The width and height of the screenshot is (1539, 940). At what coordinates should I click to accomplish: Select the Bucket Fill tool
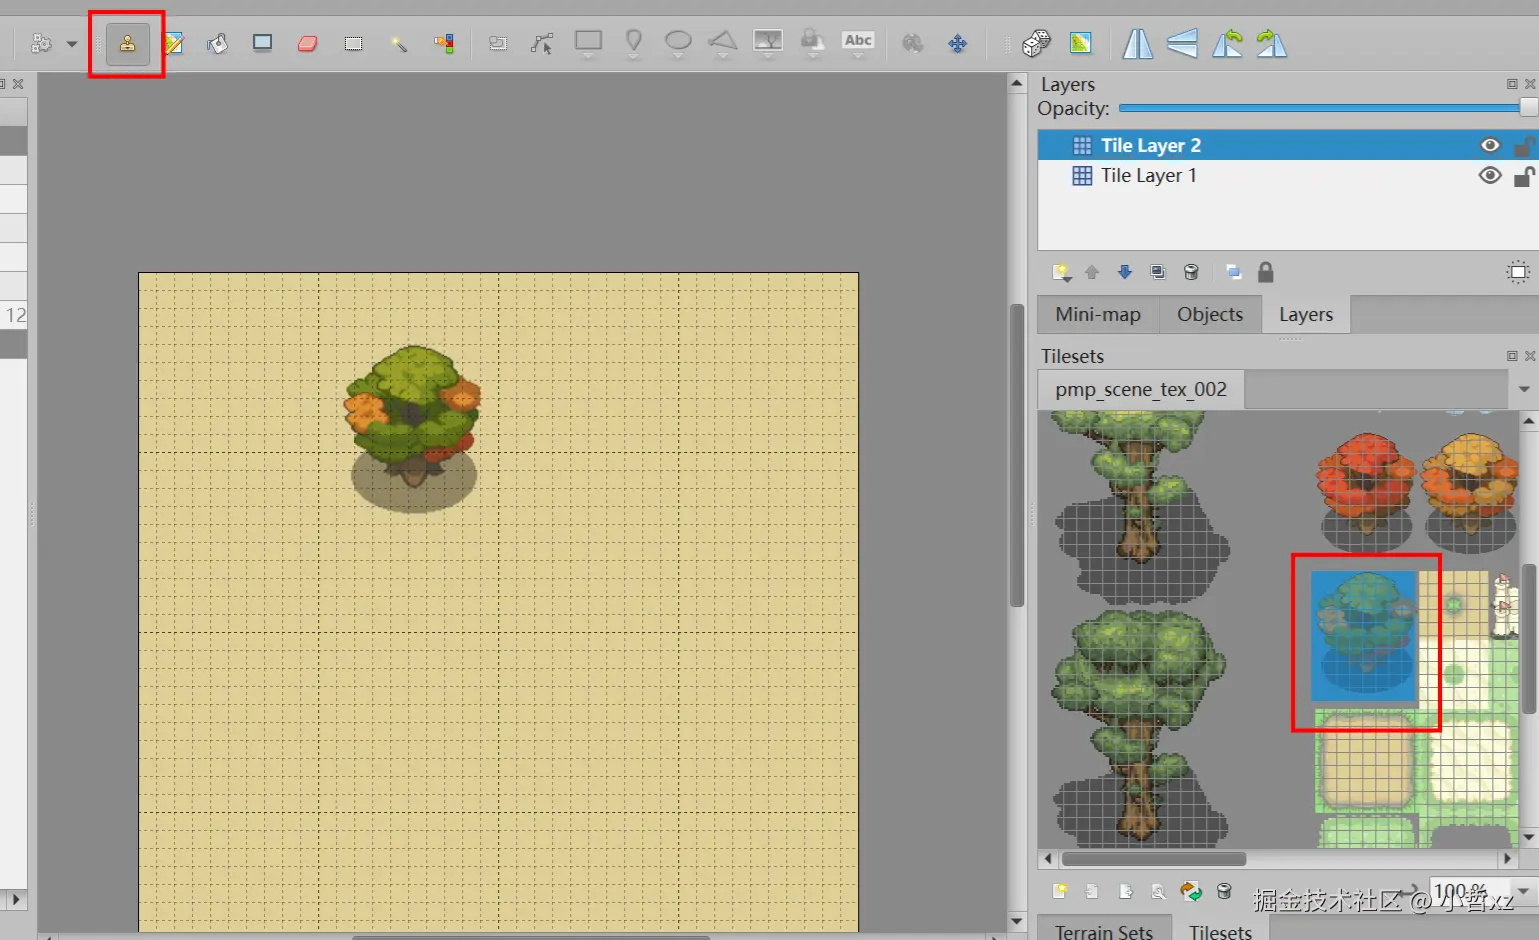(x=217, y=44)
